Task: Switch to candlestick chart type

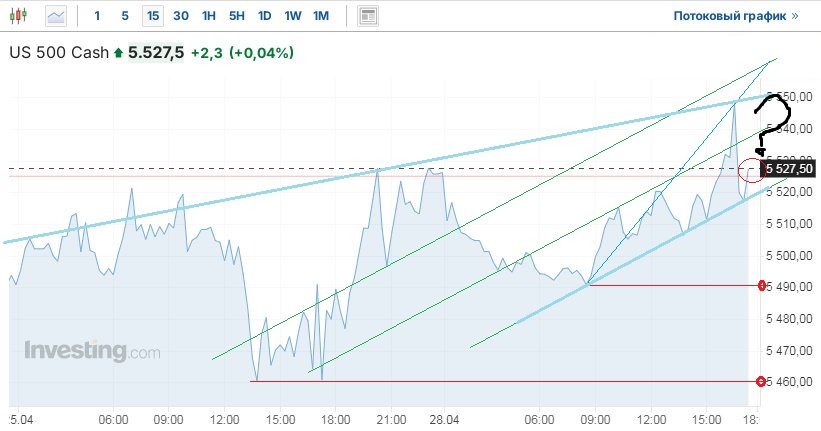Action: tap(22, 16)
